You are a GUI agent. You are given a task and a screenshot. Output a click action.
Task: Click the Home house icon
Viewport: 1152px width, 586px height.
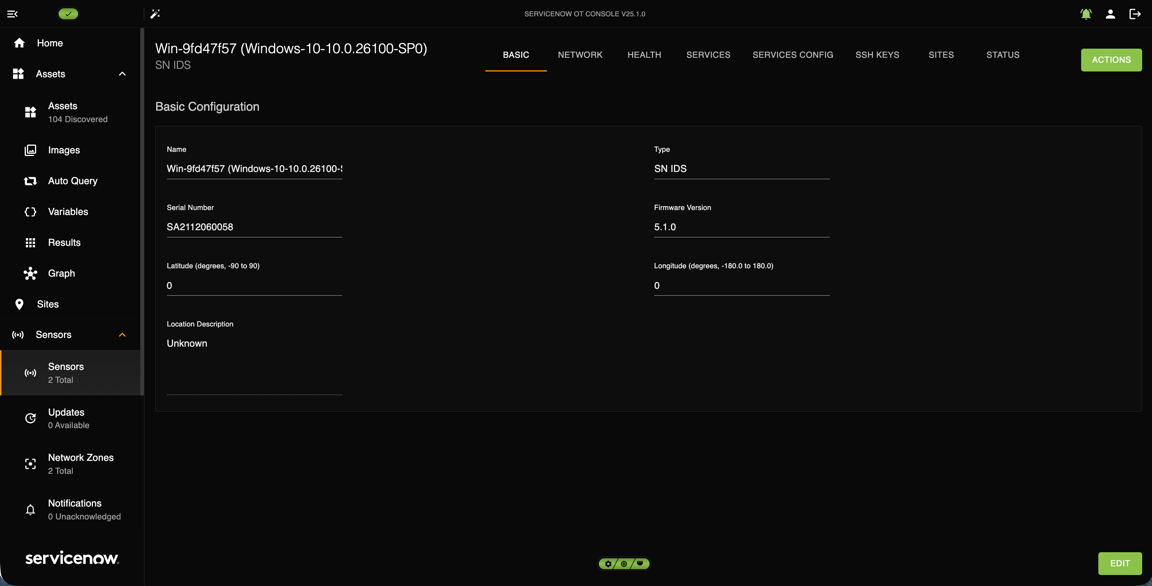[x=19, y=43]
